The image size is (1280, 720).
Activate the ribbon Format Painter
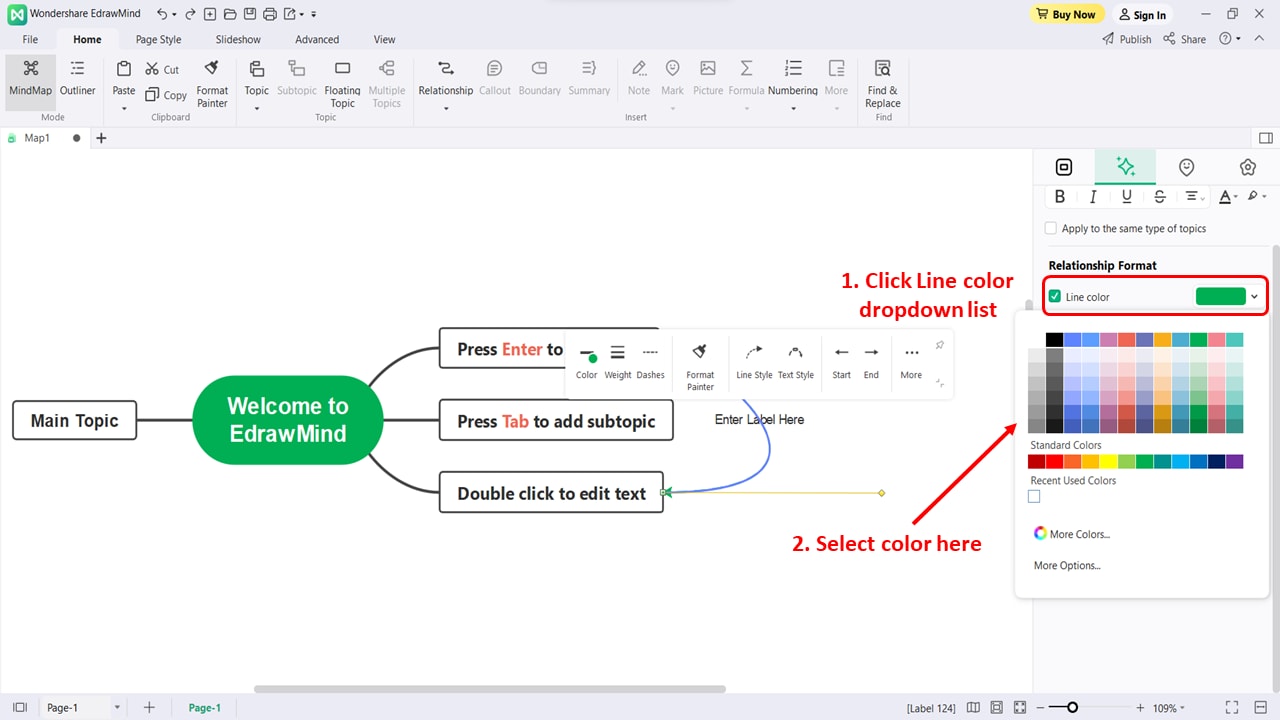[x=212, y=83]
